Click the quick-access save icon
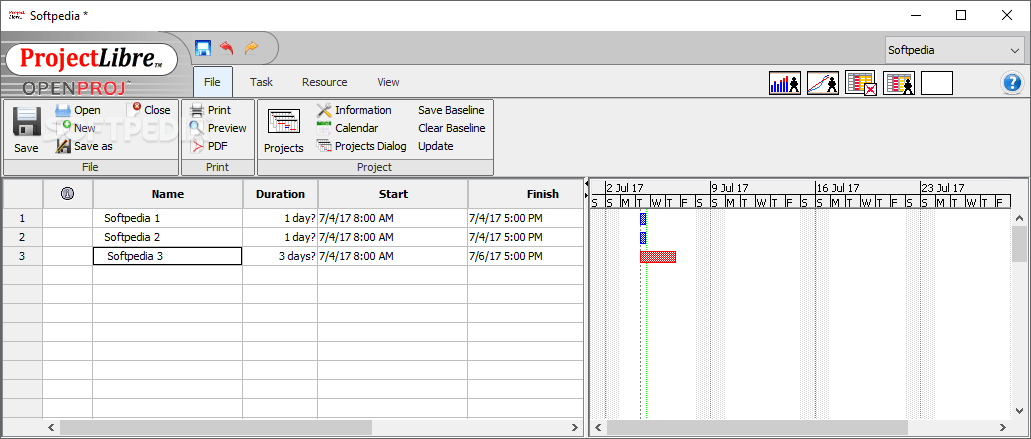1031x439 pixels. tap(203, 48)
